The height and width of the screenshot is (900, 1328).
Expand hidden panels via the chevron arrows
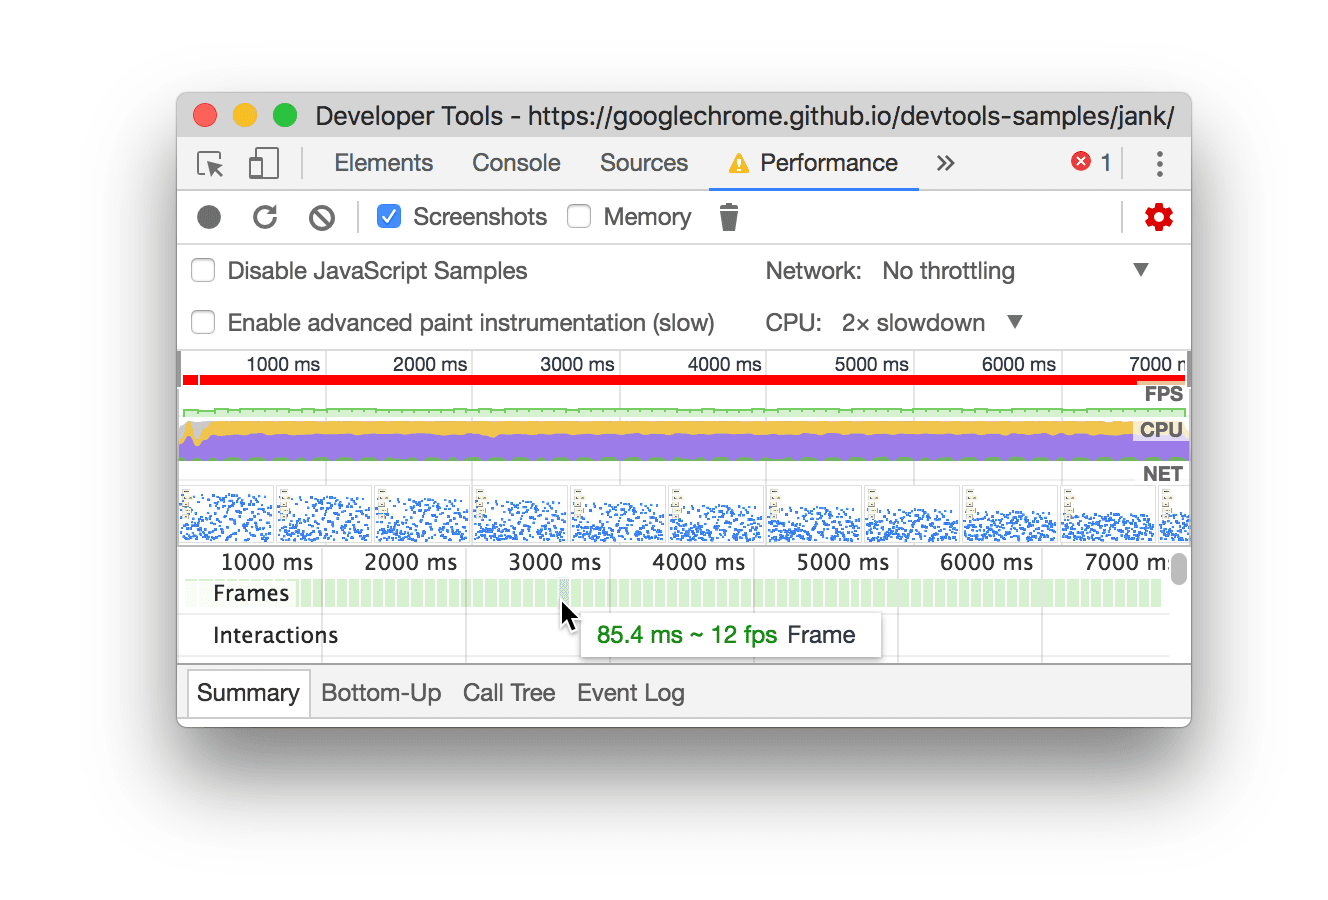[x=946, y=162]
